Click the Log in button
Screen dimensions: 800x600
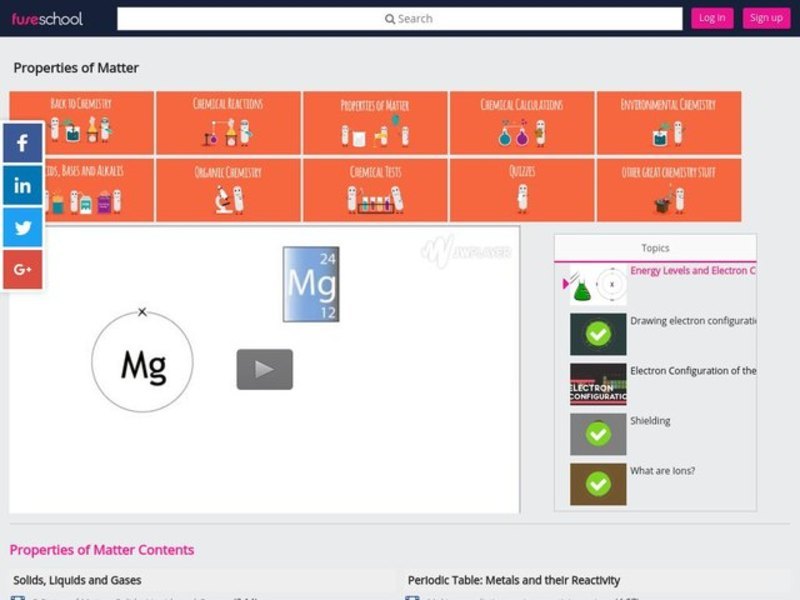(712, 18)
